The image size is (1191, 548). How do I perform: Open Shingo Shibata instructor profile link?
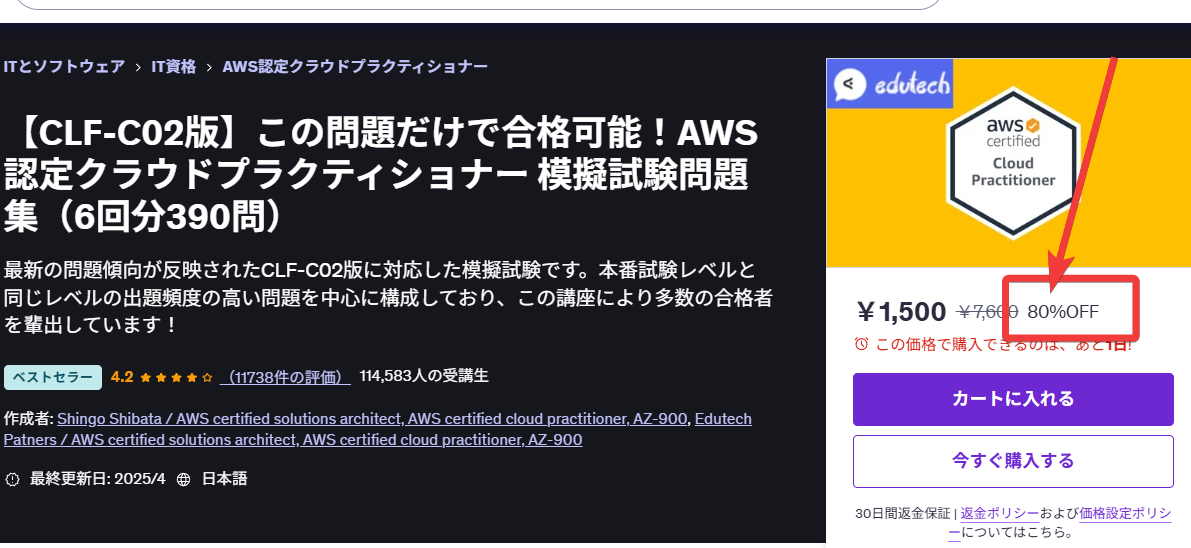pos(372,419)
